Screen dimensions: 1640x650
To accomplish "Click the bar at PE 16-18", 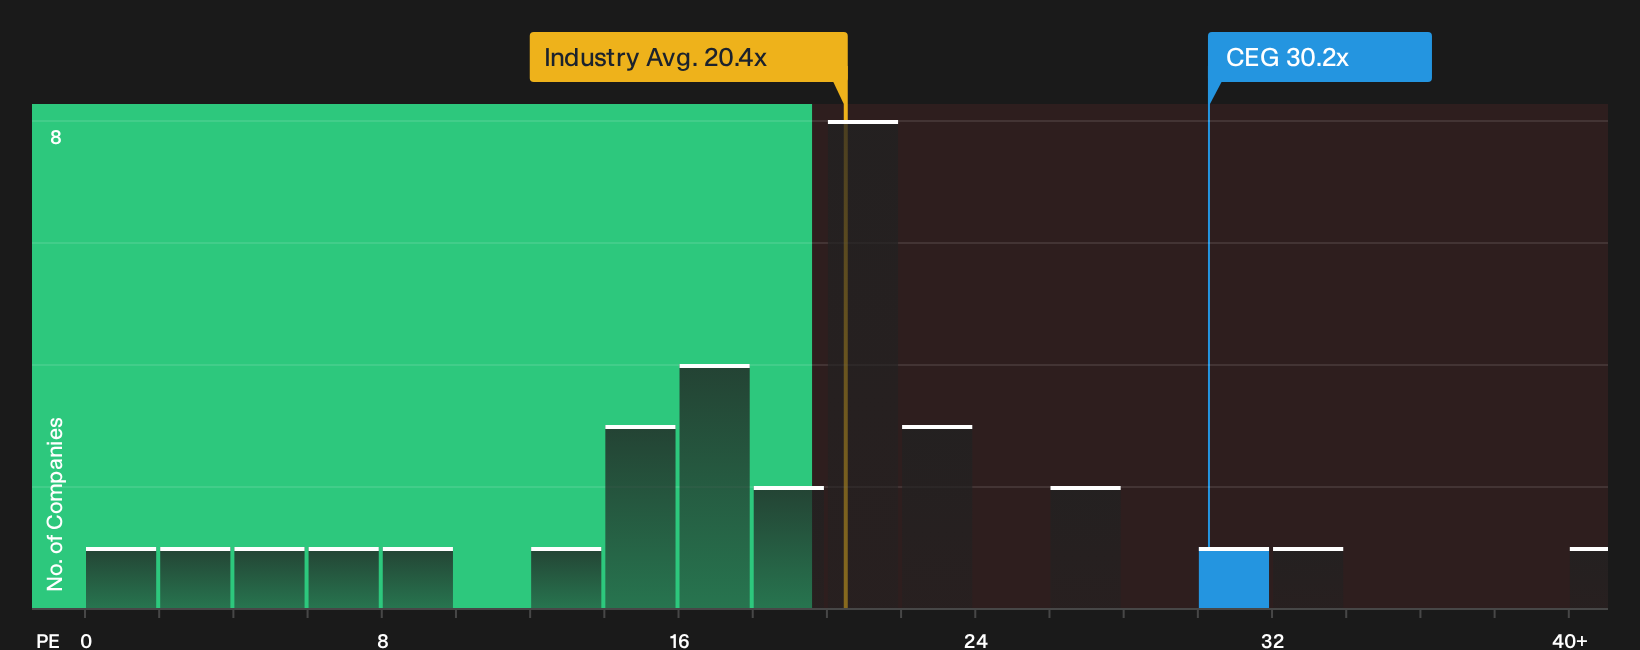I will pos(715,486).
